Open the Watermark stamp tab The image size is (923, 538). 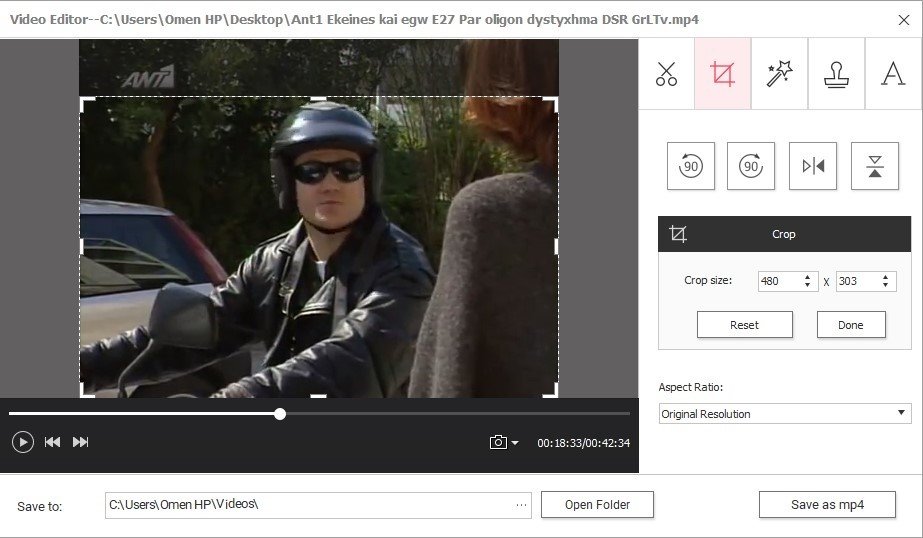836,74
